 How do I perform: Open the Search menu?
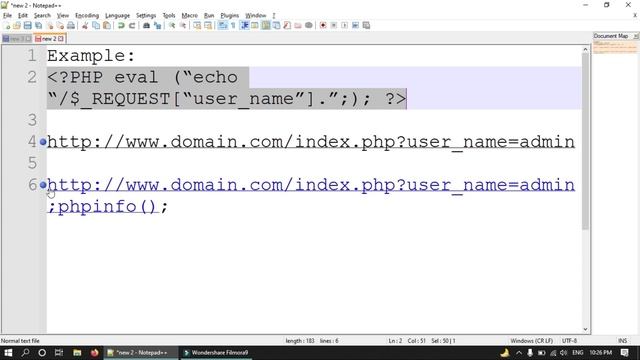(x=42, y=16)
